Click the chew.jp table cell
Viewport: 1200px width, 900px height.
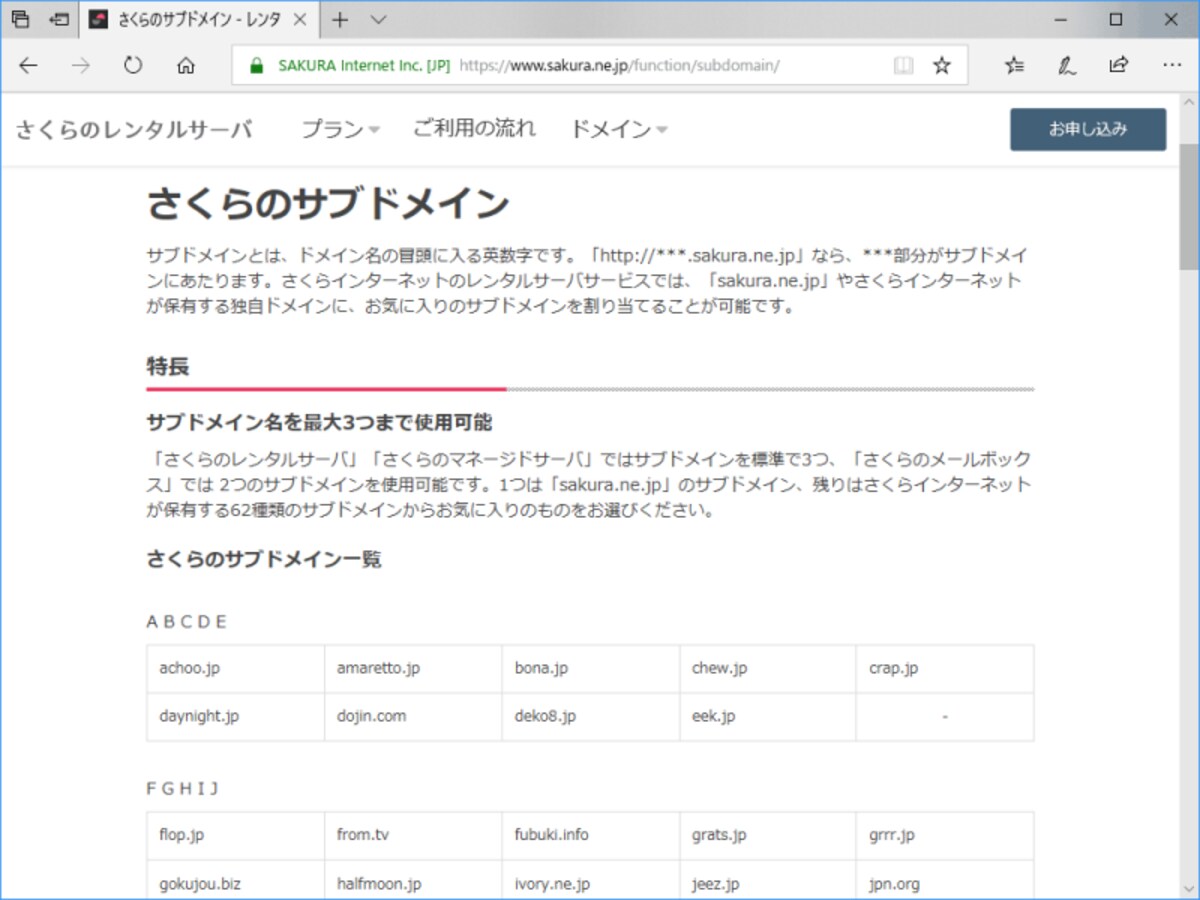pyautogui.click(x=767, y=669)
